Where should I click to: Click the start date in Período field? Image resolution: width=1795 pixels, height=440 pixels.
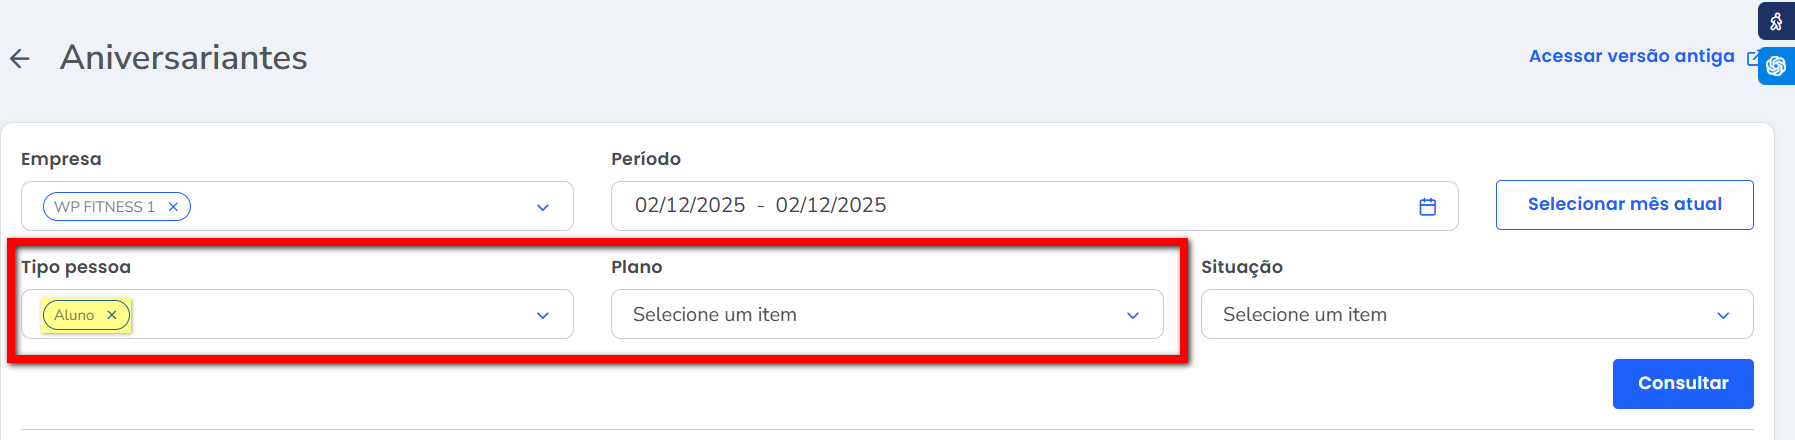tap(690, 206)
